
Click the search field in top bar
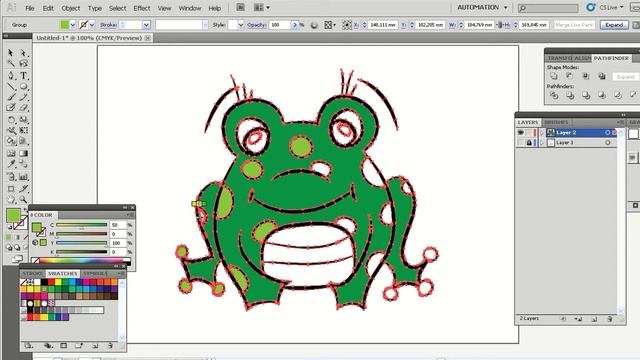click(x=548, y=8)
